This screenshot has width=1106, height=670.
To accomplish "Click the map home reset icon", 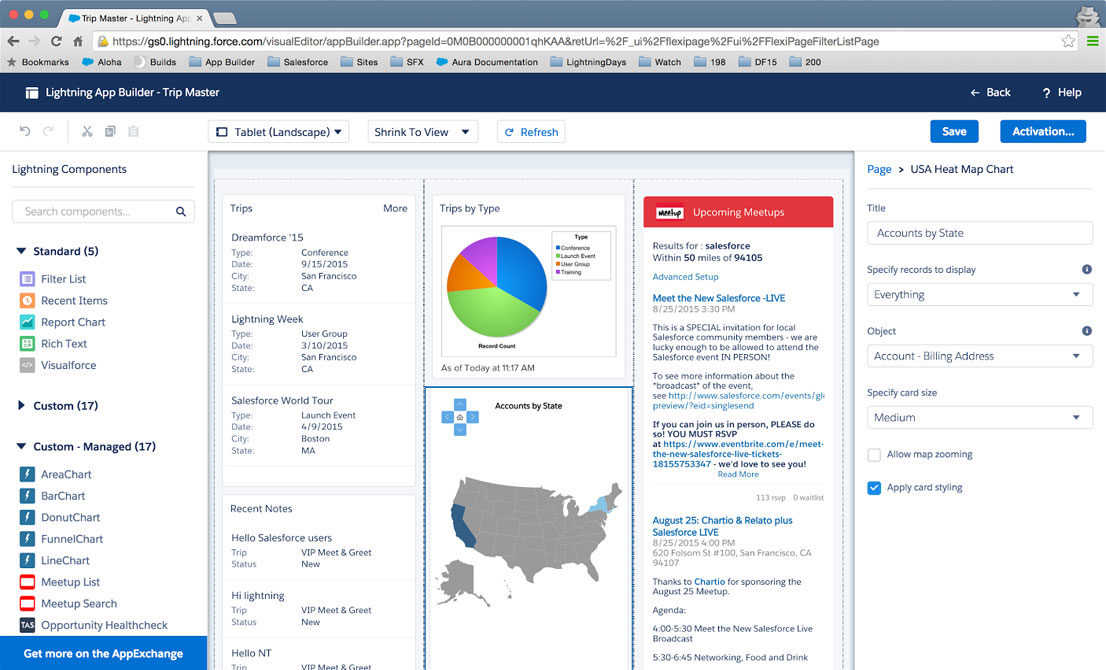I will pos(460,417).
